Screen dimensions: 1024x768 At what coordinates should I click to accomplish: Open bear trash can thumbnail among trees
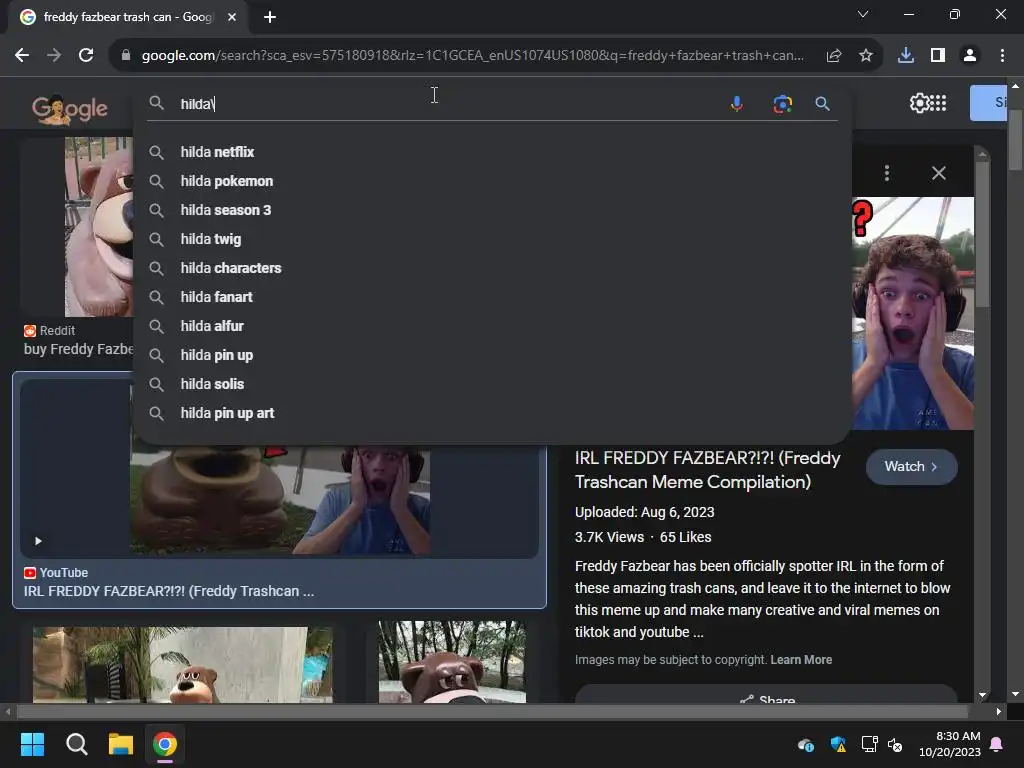452,662
